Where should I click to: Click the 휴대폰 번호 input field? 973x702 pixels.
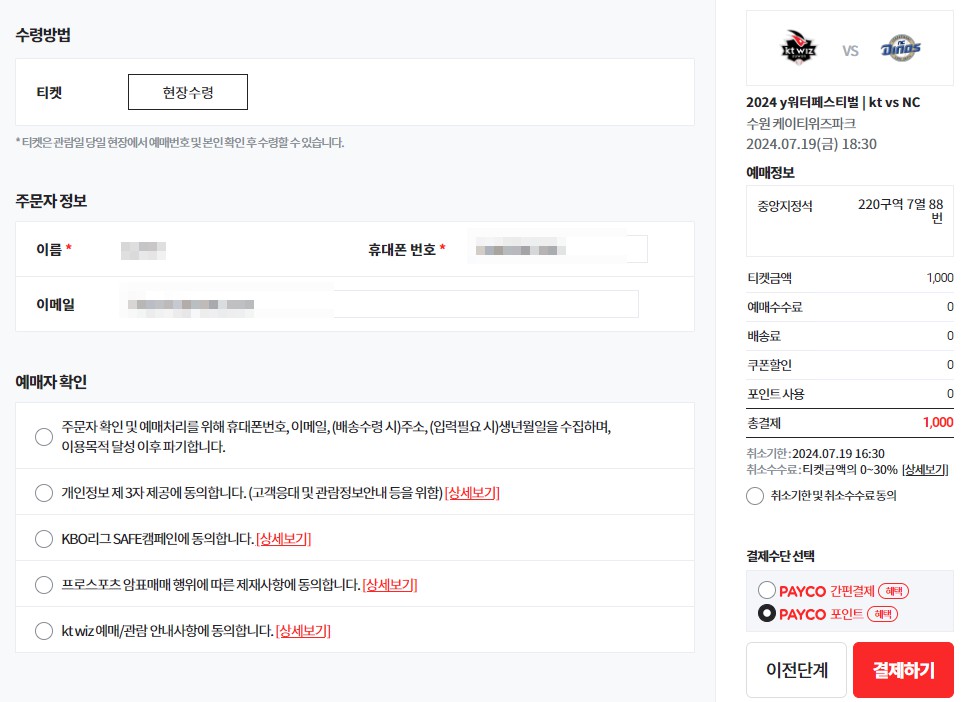tap(557, 248)
